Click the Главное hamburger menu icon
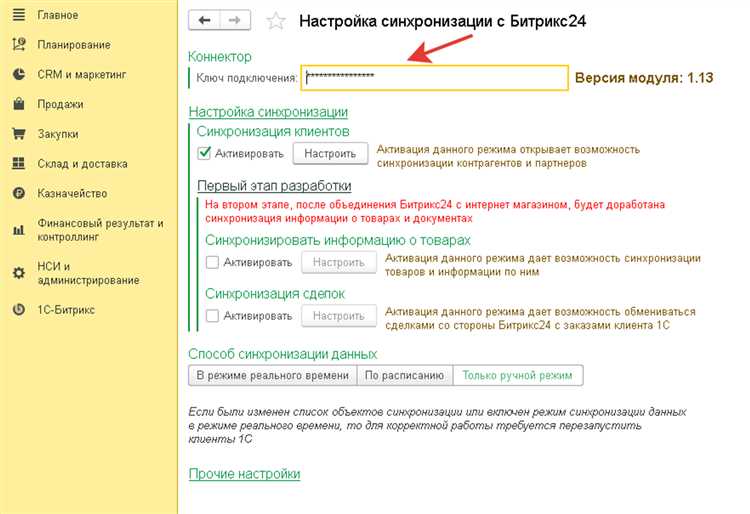This screenshot has height=514, width=750. pos(19,15)
